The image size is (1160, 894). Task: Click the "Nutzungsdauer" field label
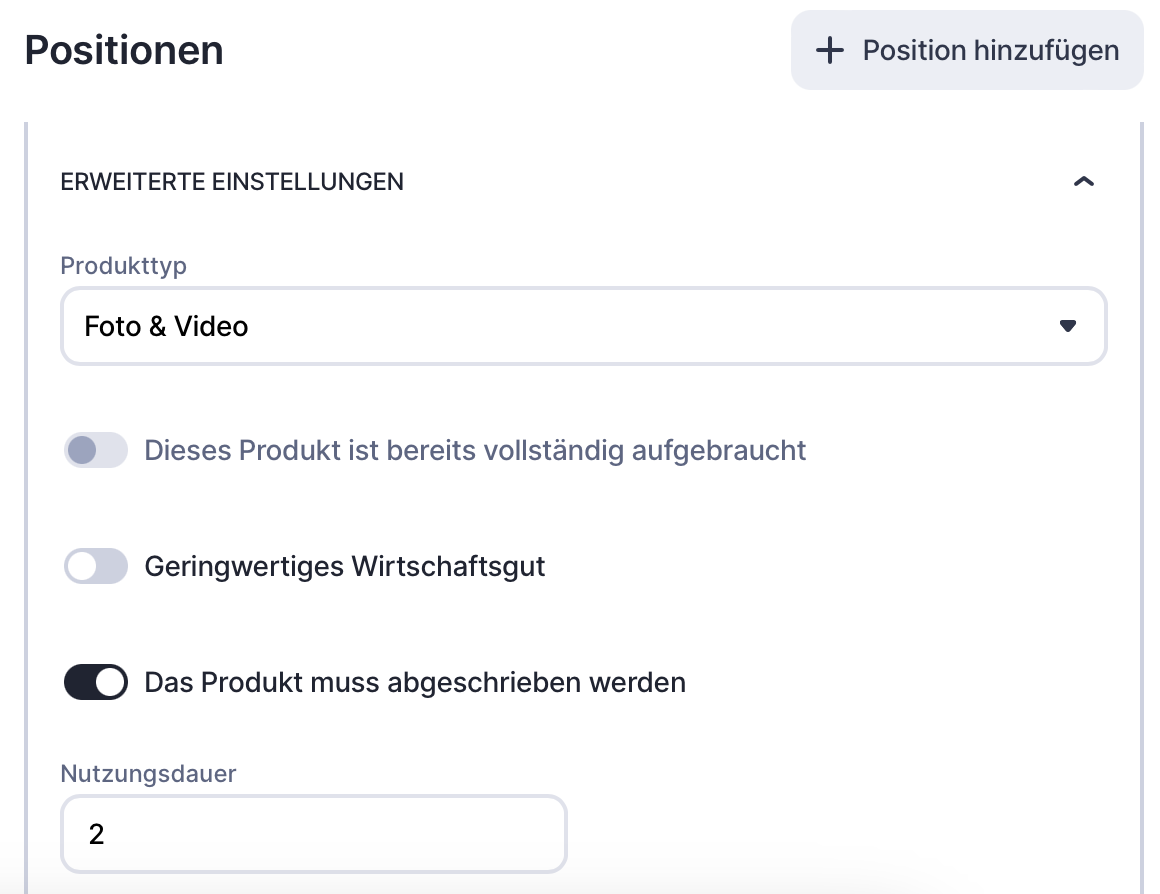pyautogui.click(x=148, y=773)
